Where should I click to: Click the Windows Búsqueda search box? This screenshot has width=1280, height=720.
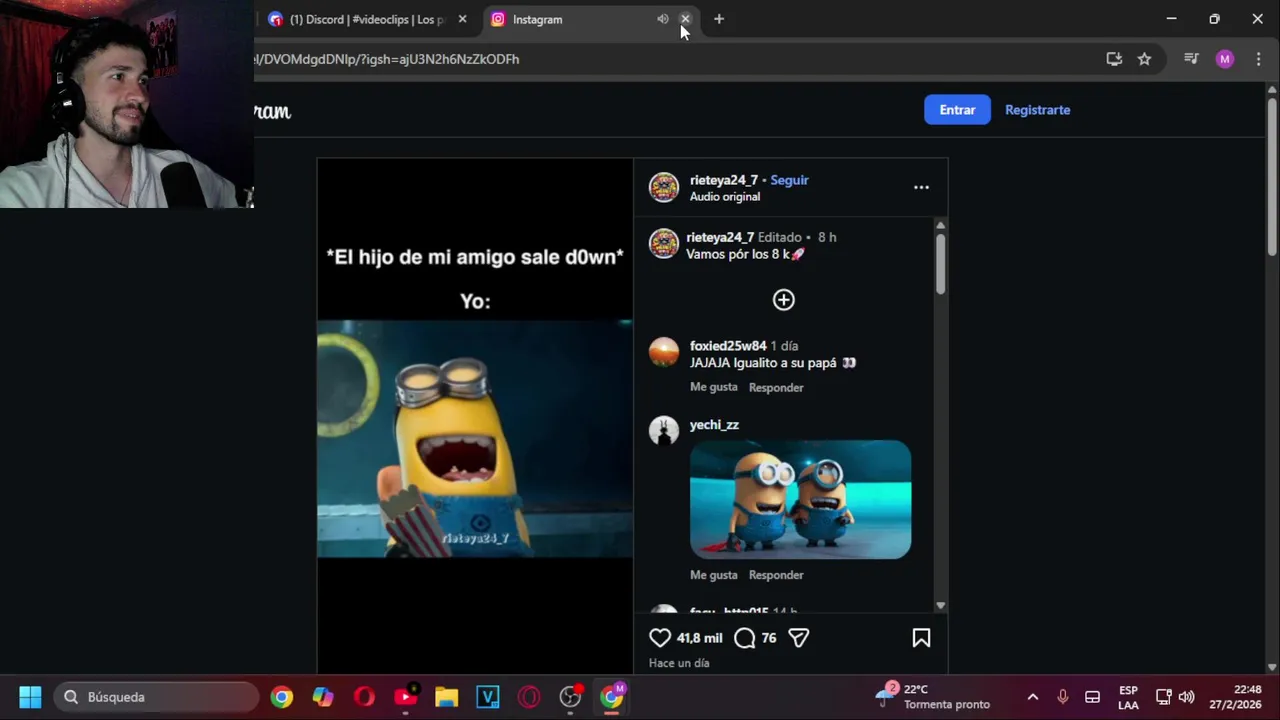[156, 697]
